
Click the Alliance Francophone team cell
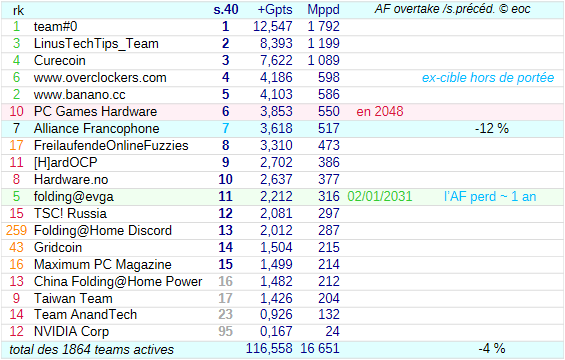[97, 129]
